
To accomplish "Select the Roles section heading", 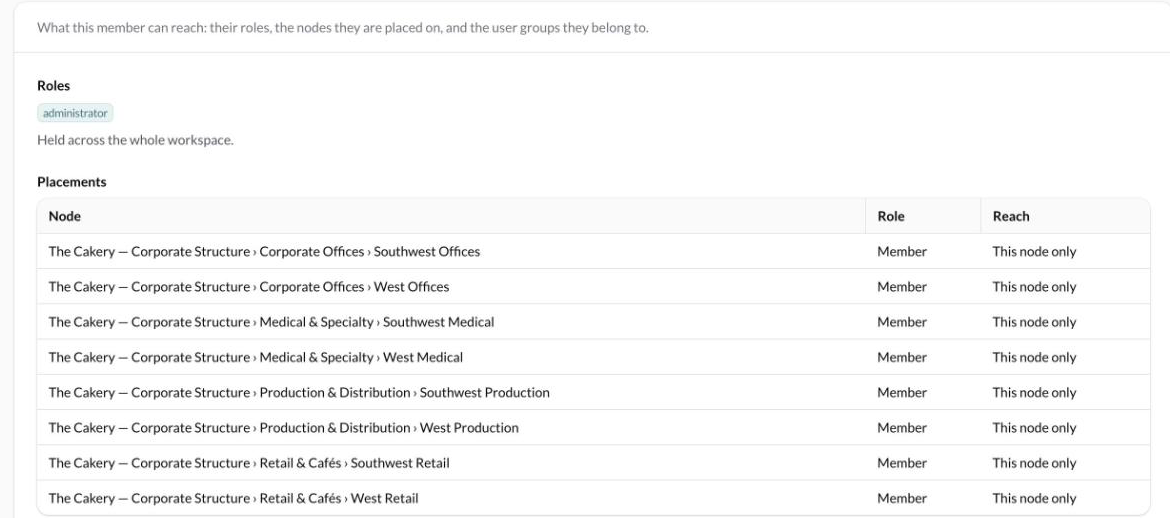I will click(x=54, y=86).
